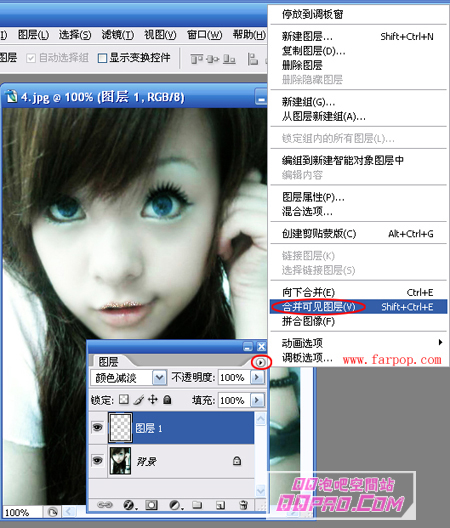Create new adjustment layer icon
This screenshot has height=528, width=450.
tap(175, 505)
